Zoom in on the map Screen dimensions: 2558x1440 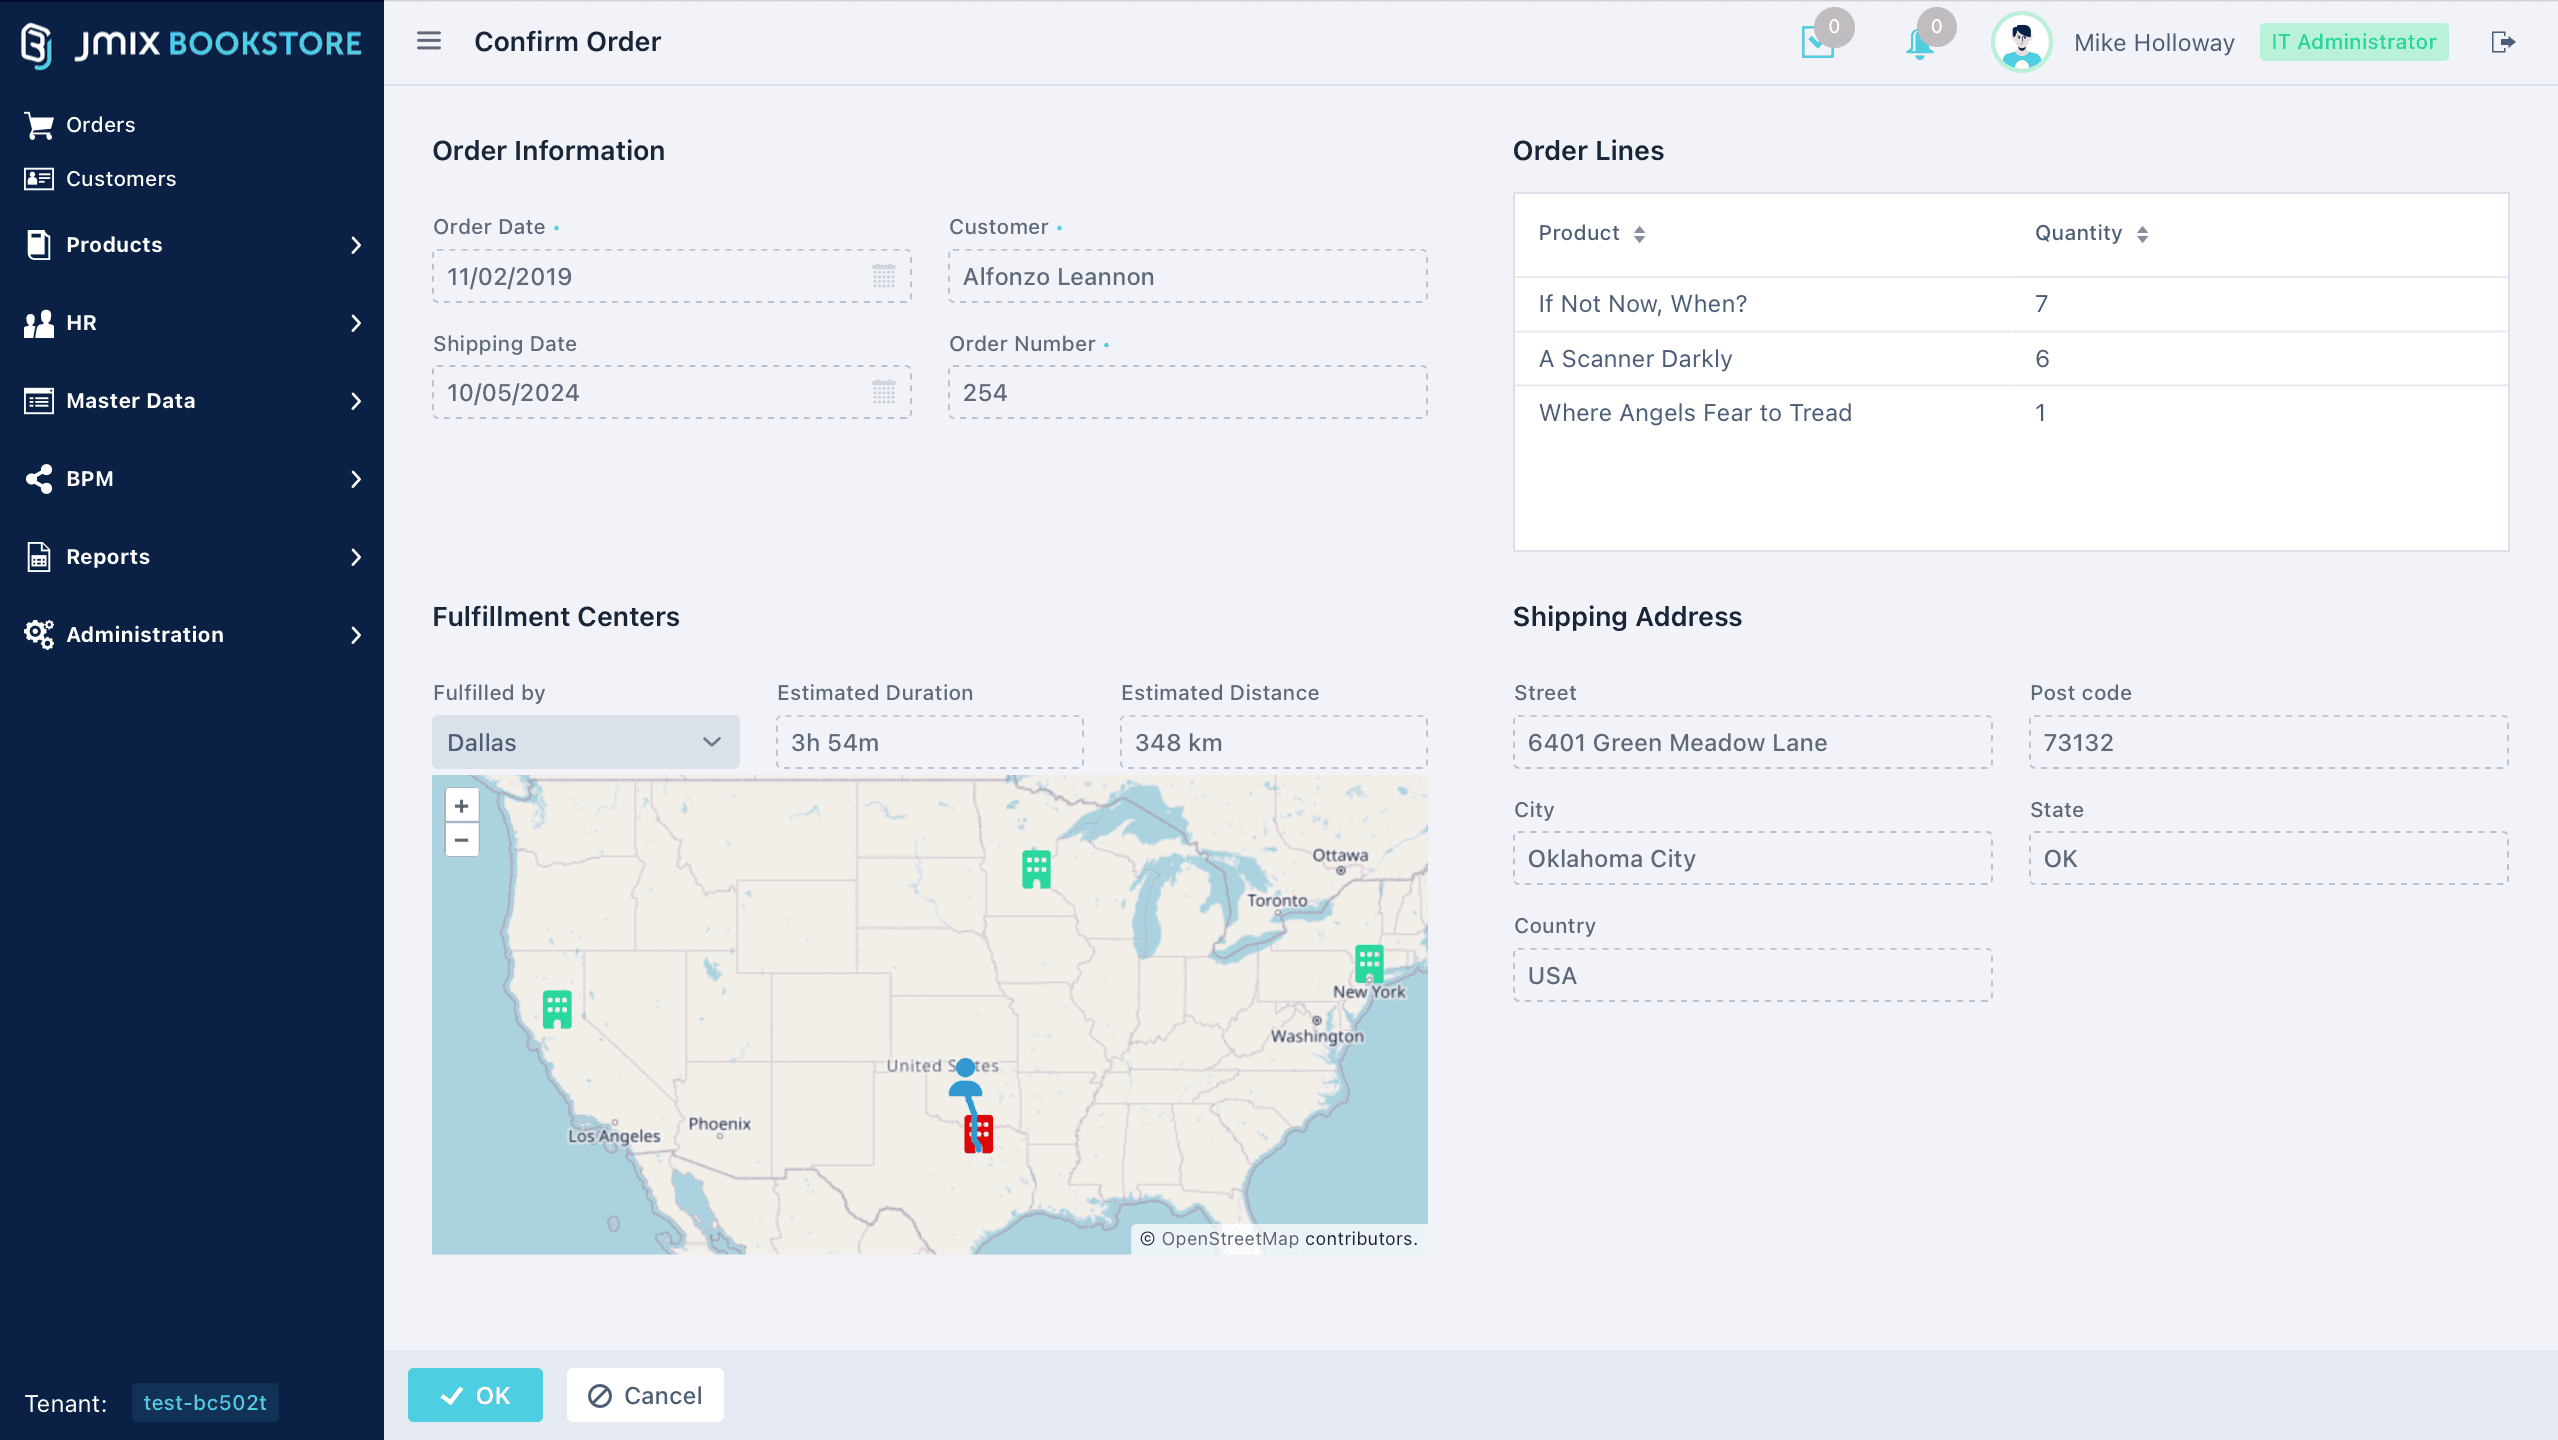point(461,806)
